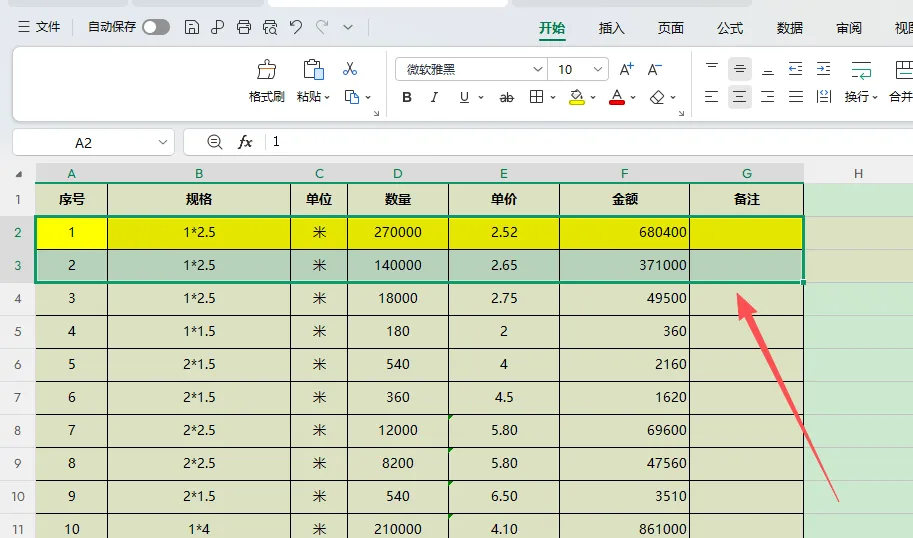Viewport: 913px width, 538px height.
Task: Expand font color dropdown arrow
Action: tap(633, 97)
